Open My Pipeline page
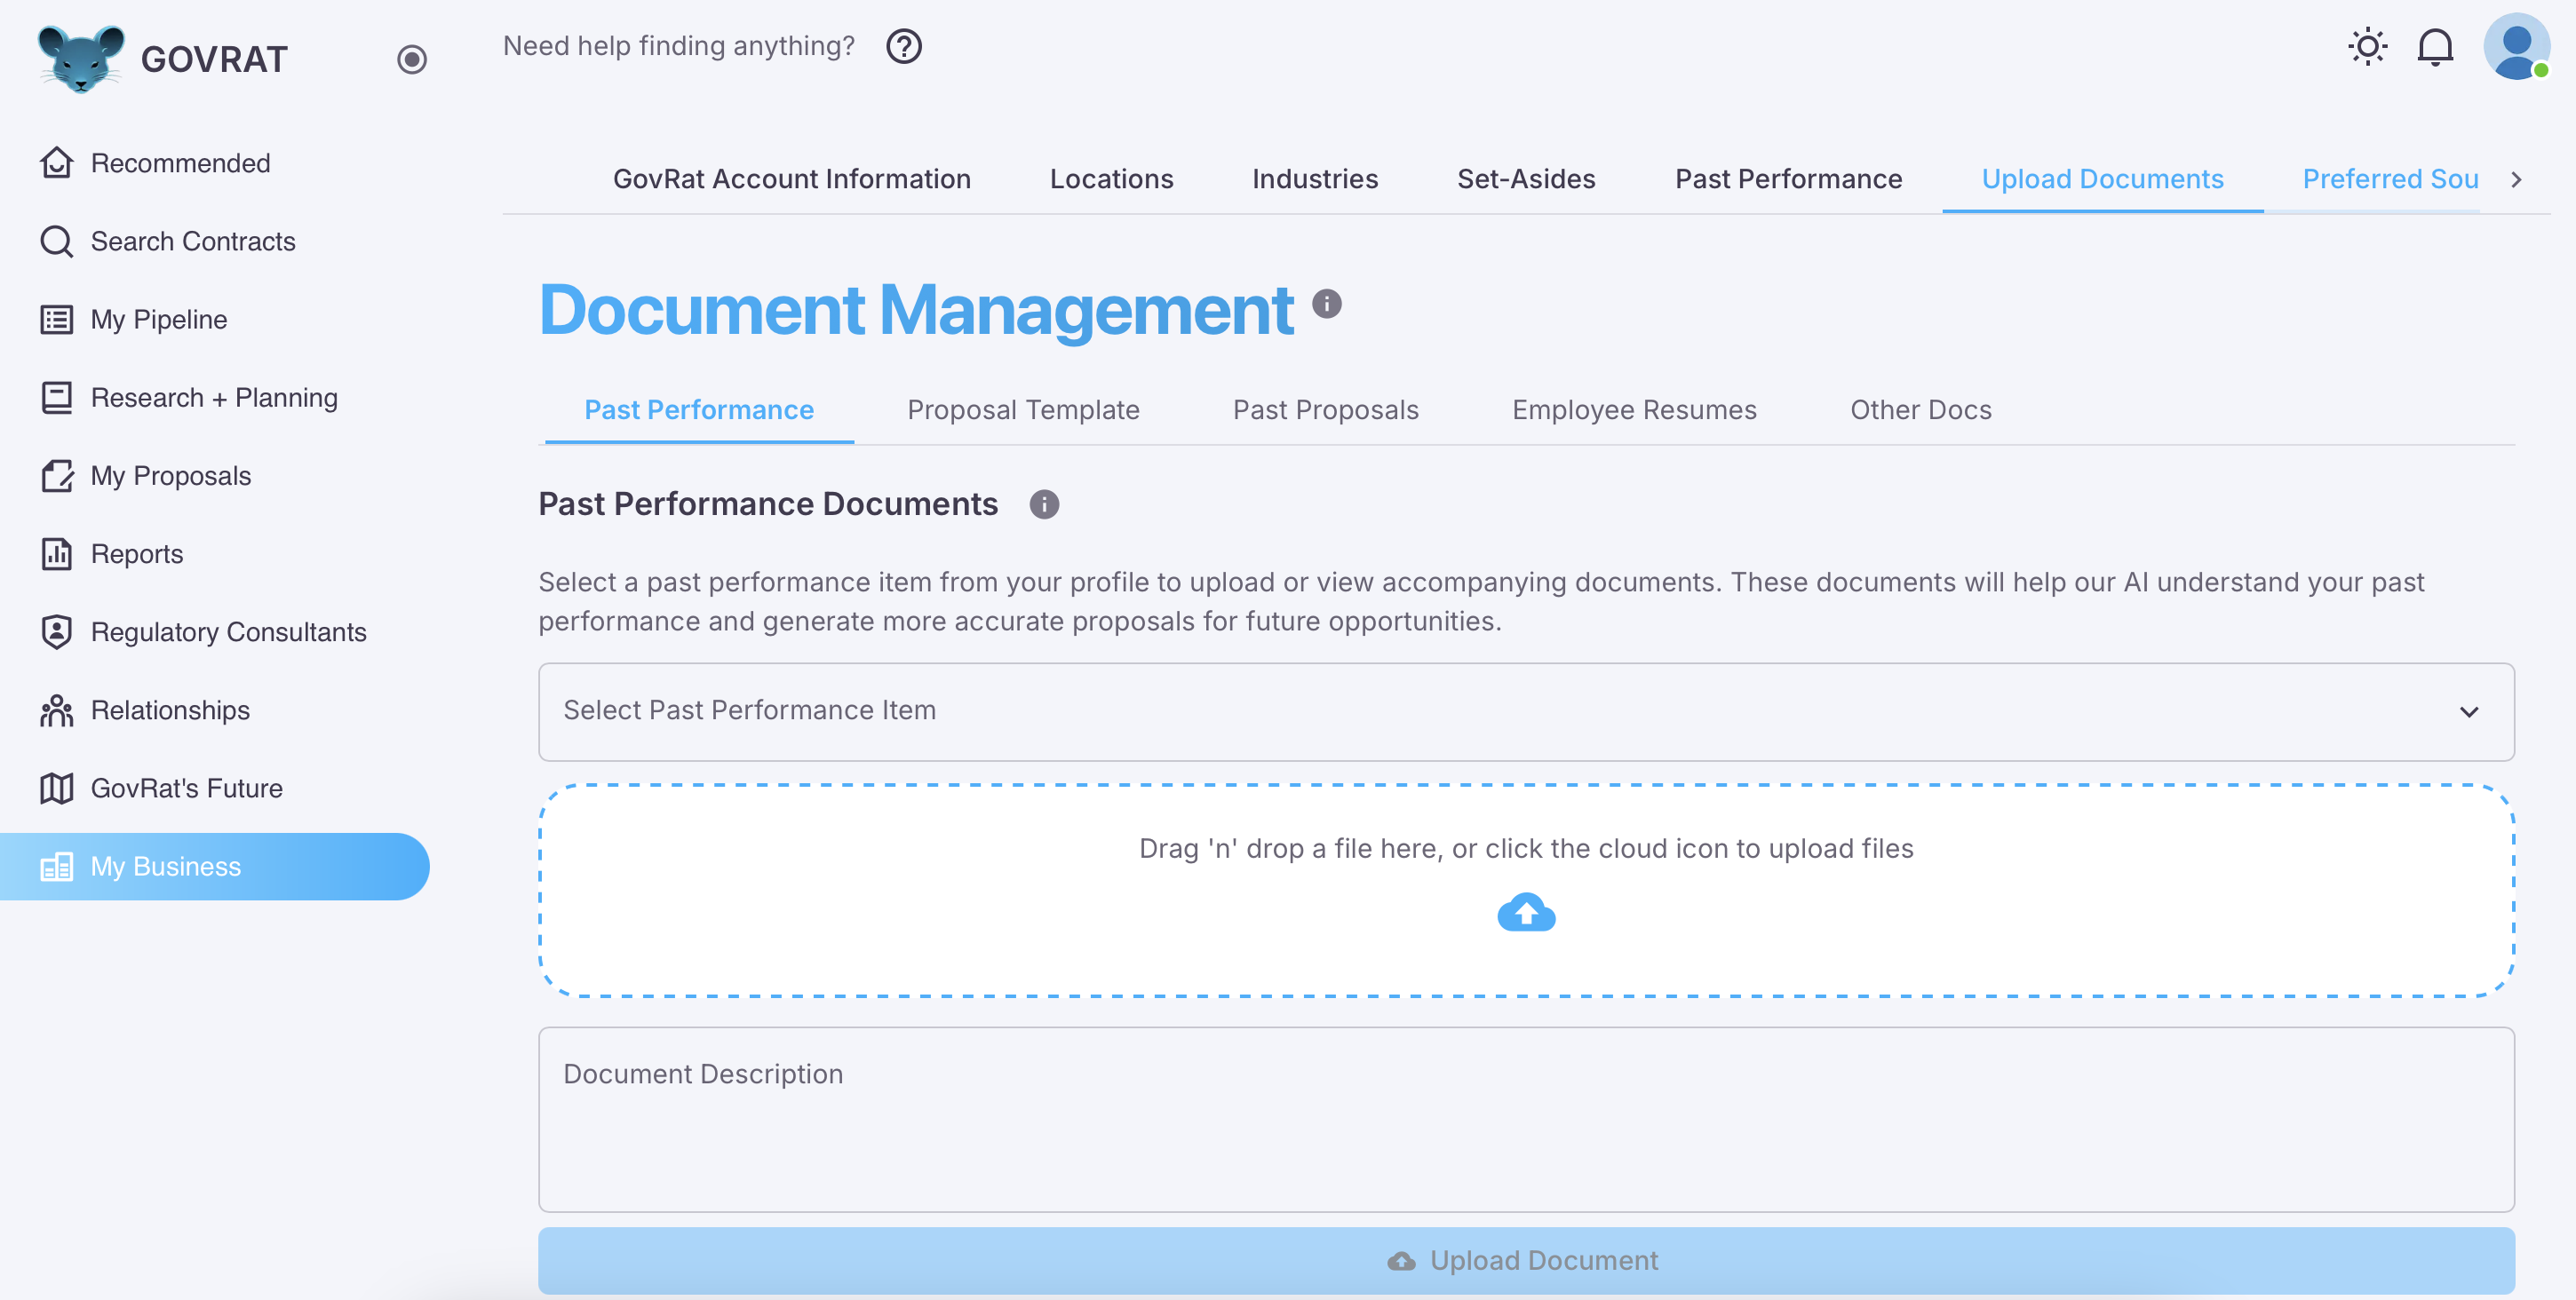This screenshot has width=2576, height=1300. [215, 319]
